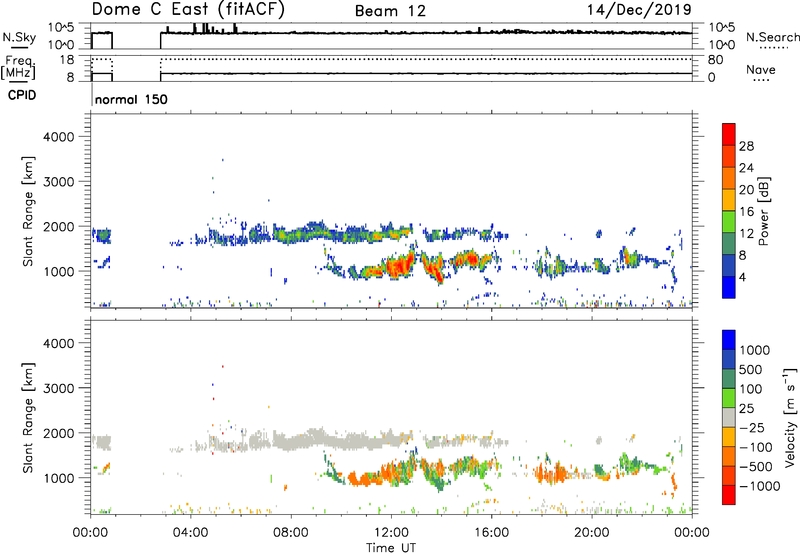Click the red high-power patch near 12:00

click(398, 267)
